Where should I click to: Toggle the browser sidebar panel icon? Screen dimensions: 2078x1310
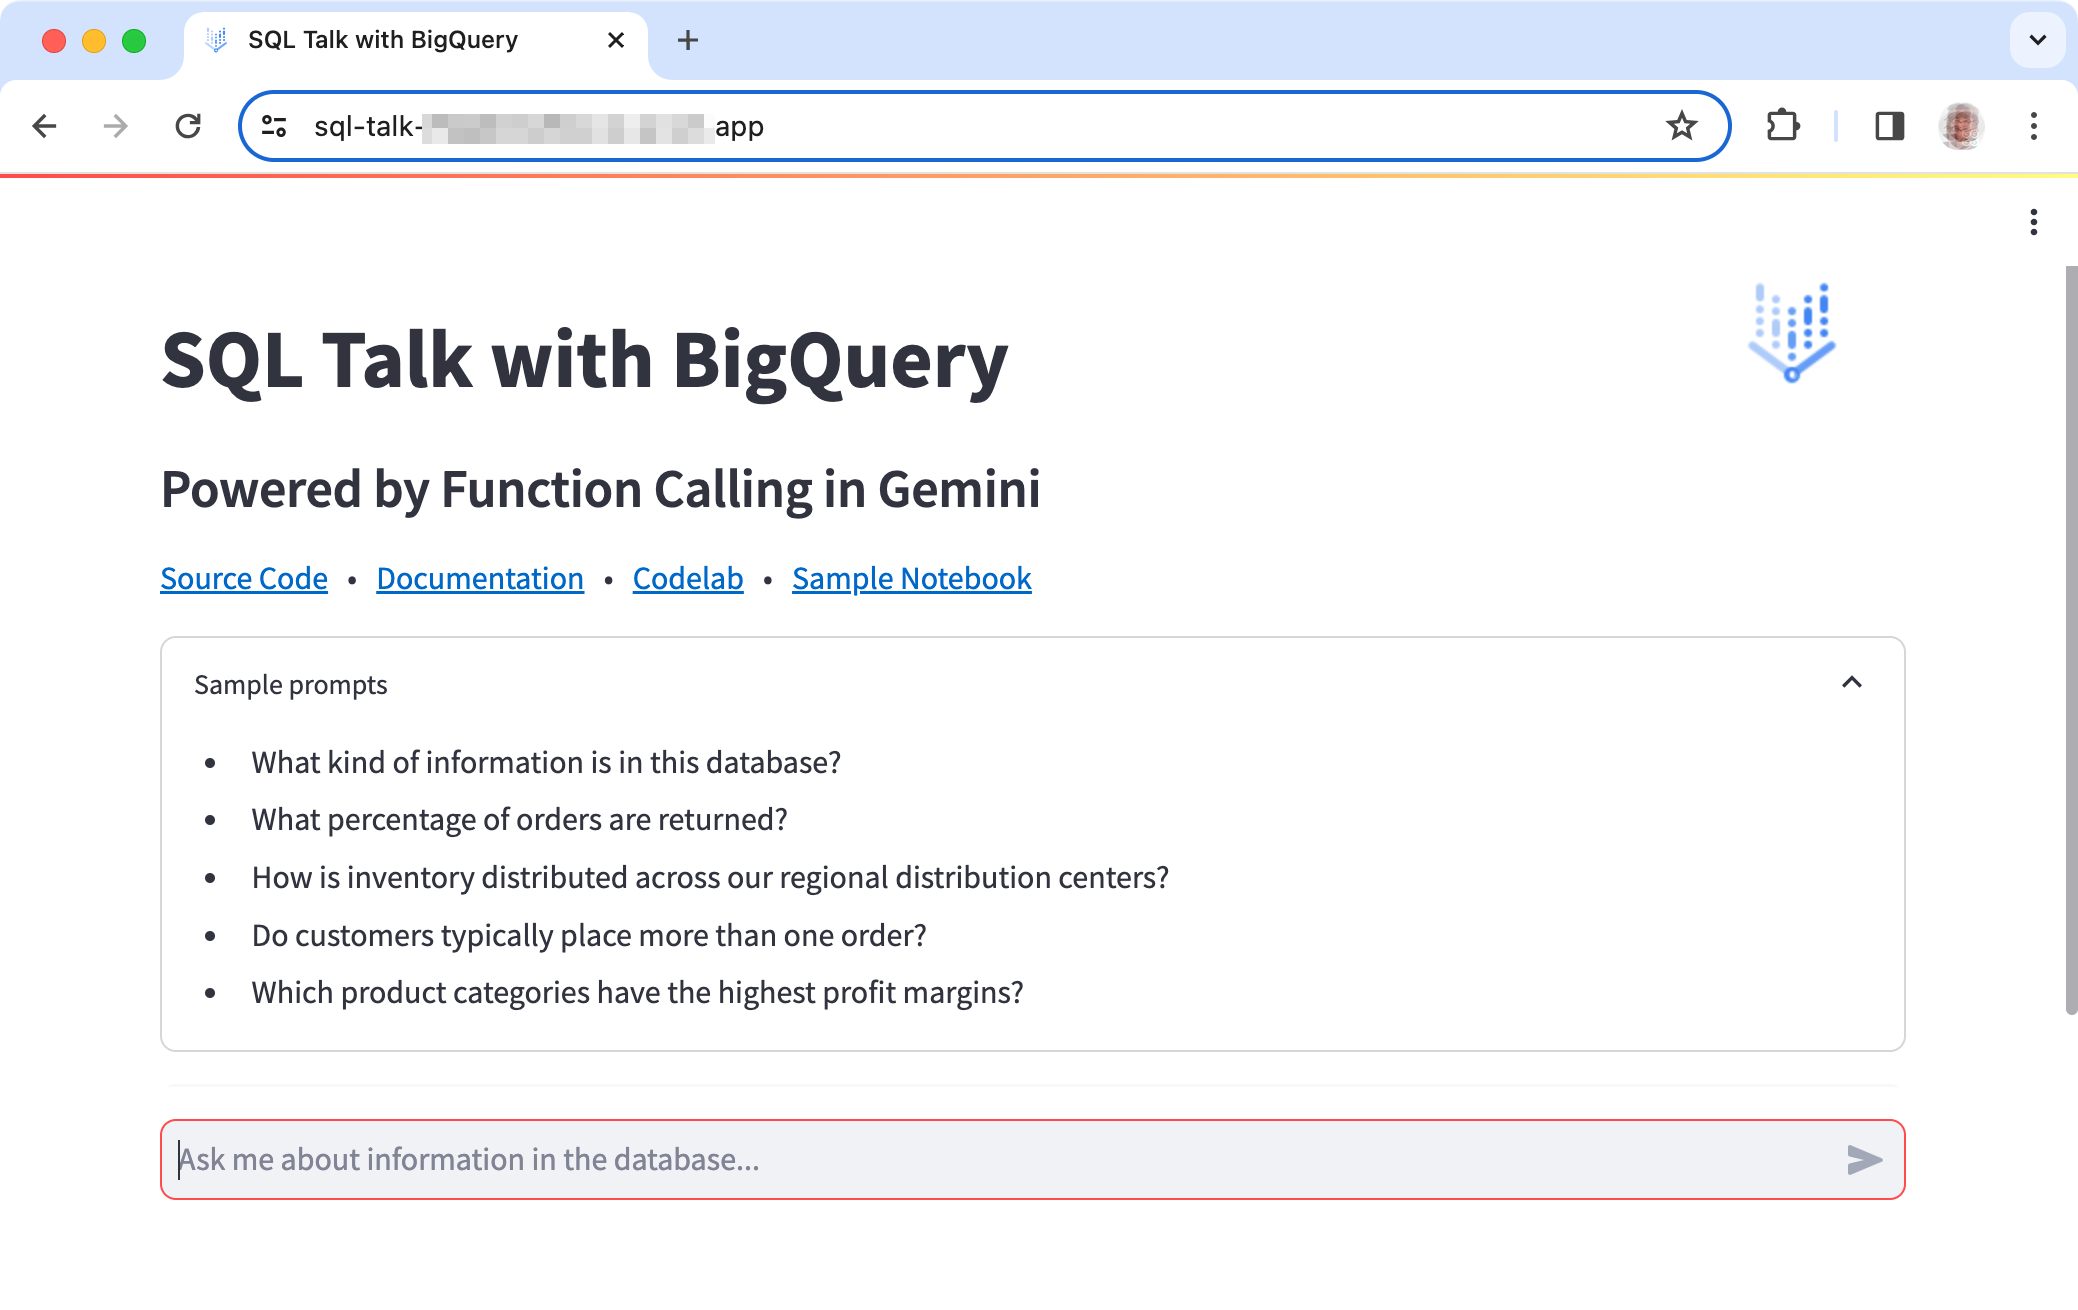tap(1886, 127)
